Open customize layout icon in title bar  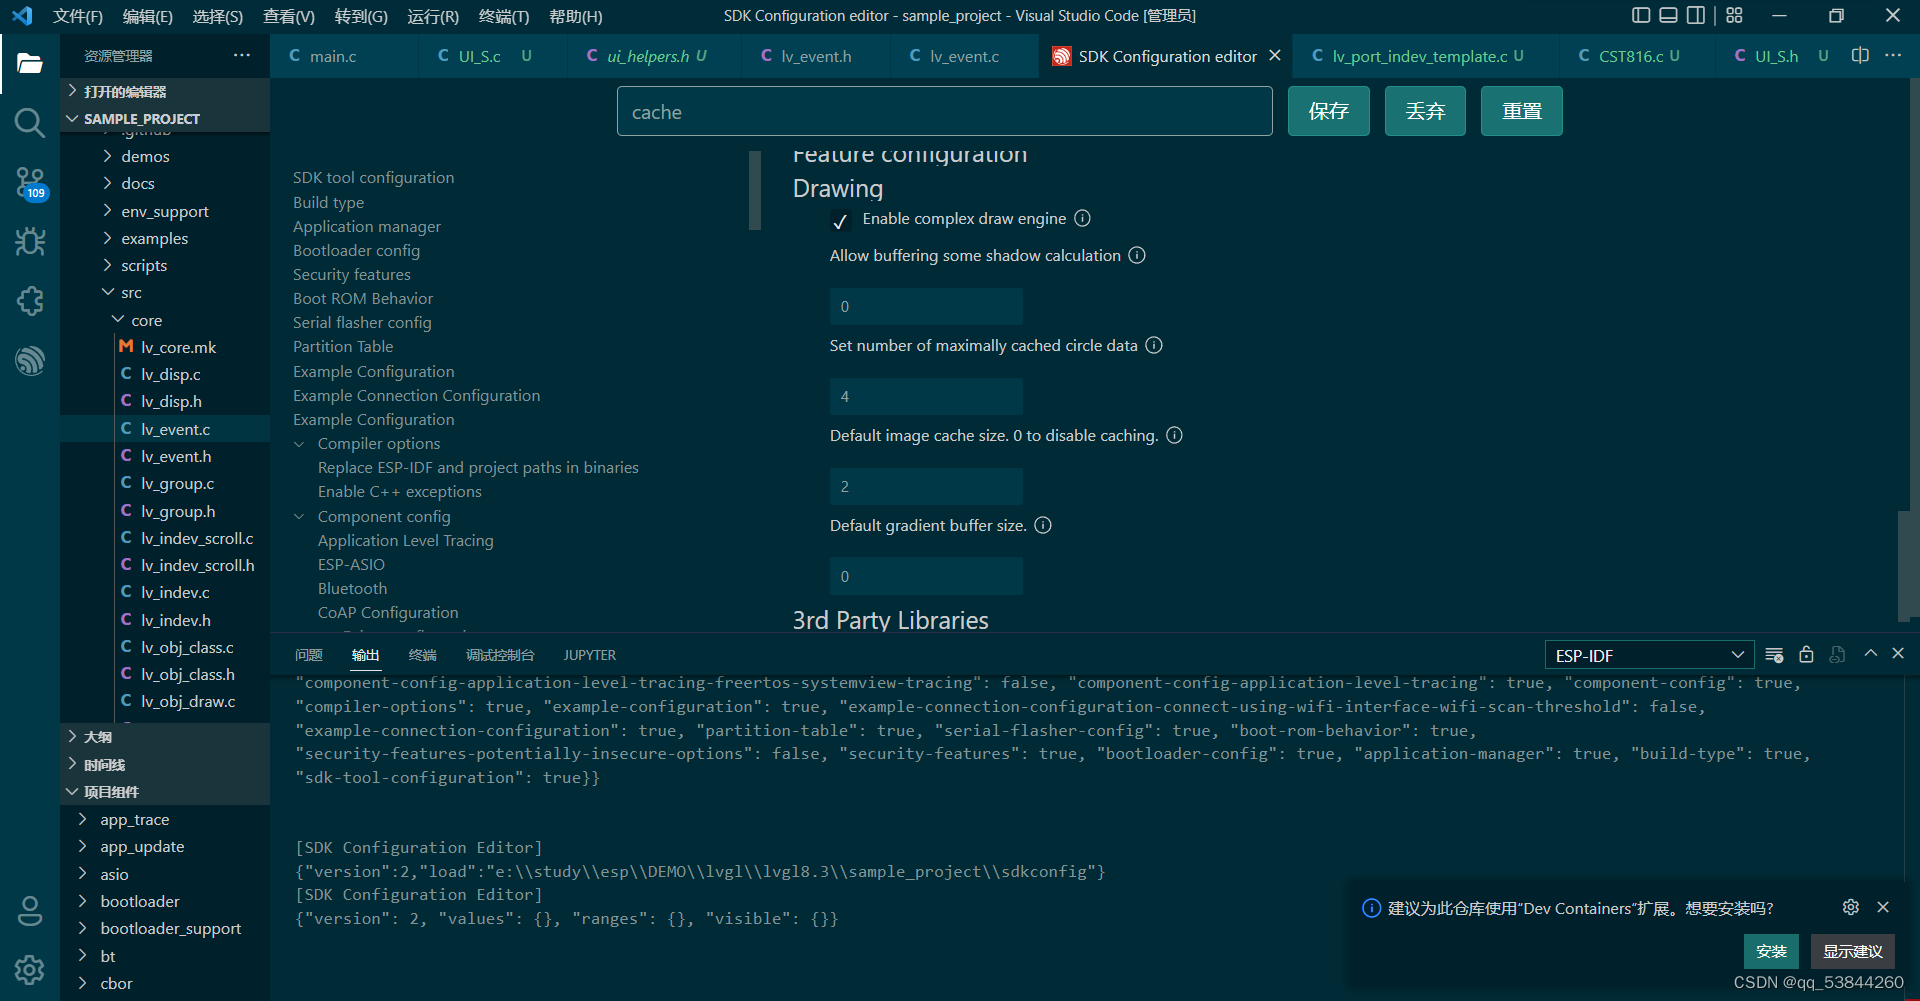click(x=1735, y=15)
